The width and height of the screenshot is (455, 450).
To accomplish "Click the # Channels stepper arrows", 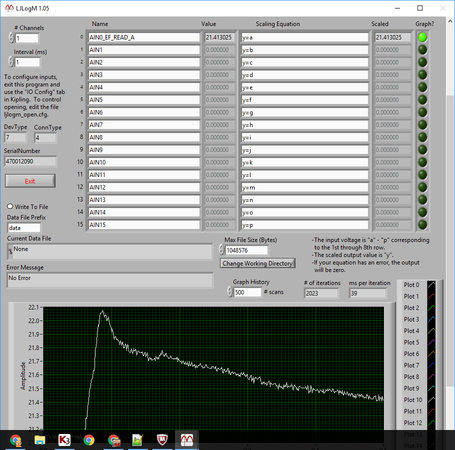I will click(11, 38).
